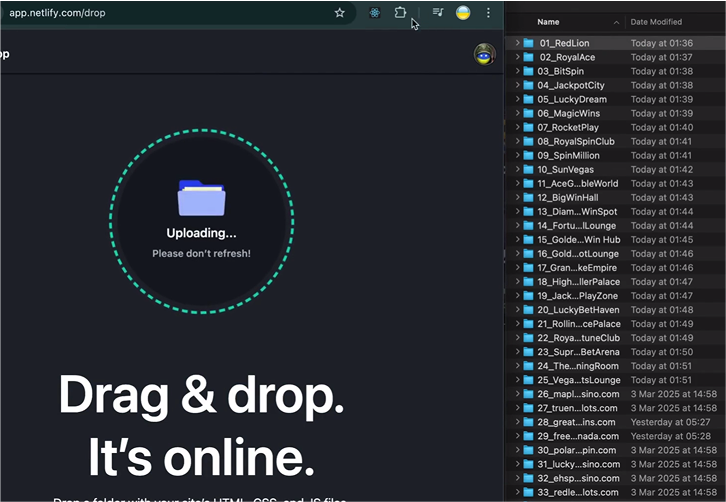The width and height of the screenshot is (726, 502).
Task: Click the 25_Vega...tsLounge folder icon
Action: (x=528, y=380)
